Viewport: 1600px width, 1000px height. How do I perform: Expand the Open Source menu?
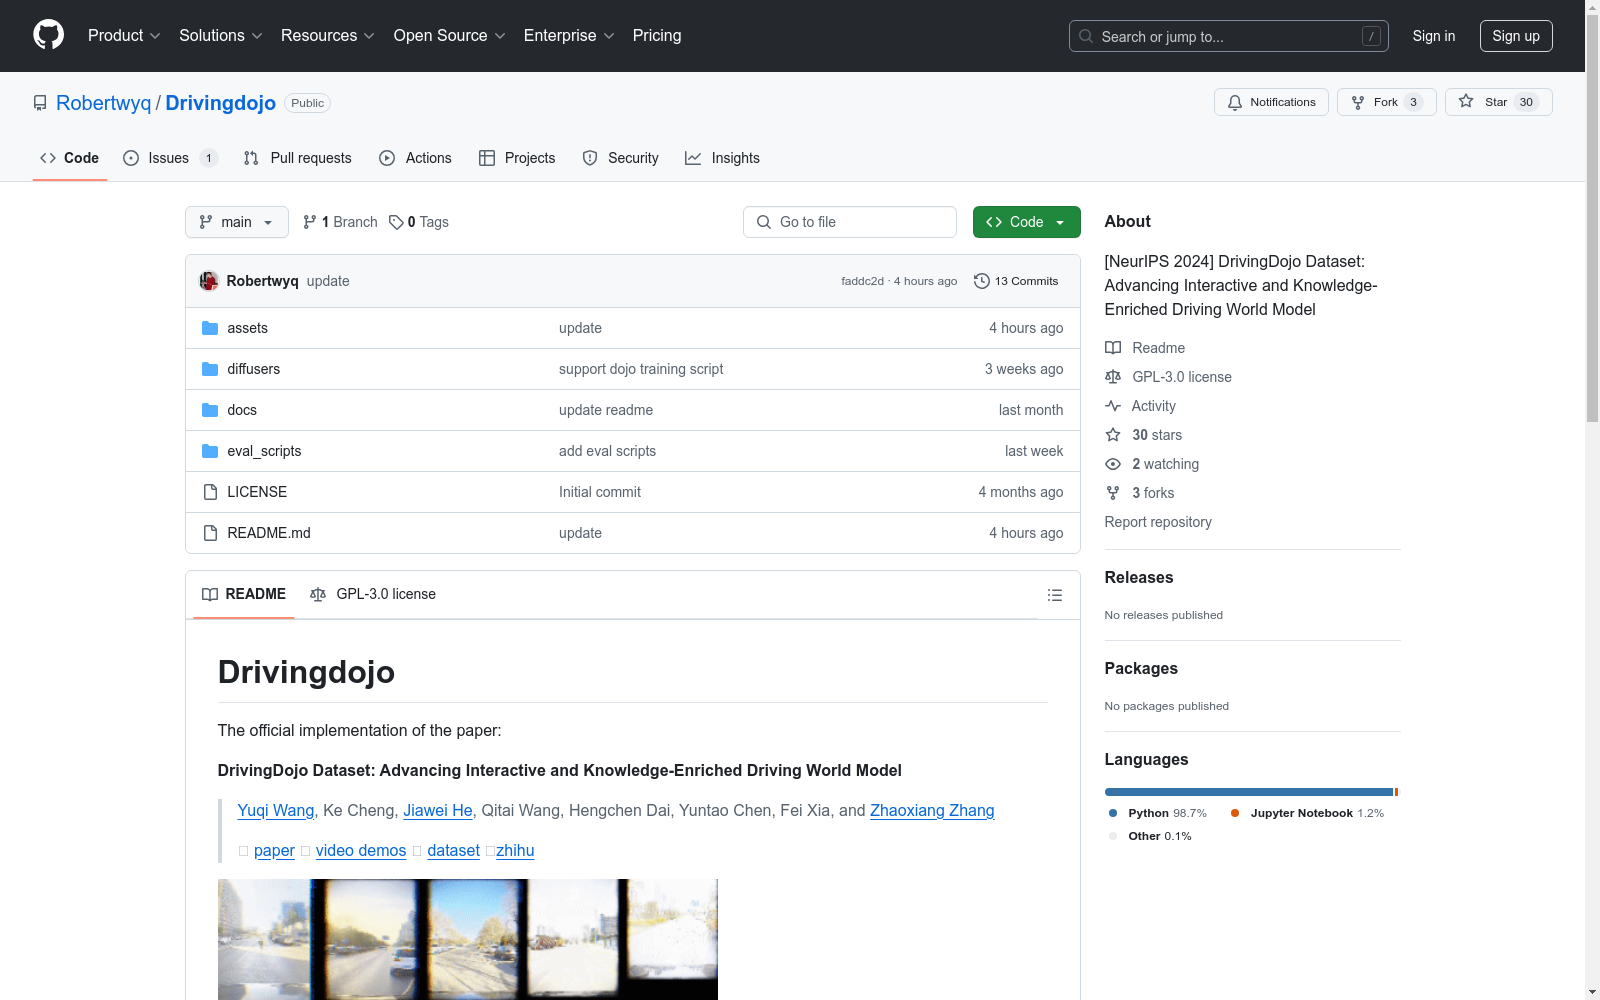pyautogui.click(x=450, y=35)
